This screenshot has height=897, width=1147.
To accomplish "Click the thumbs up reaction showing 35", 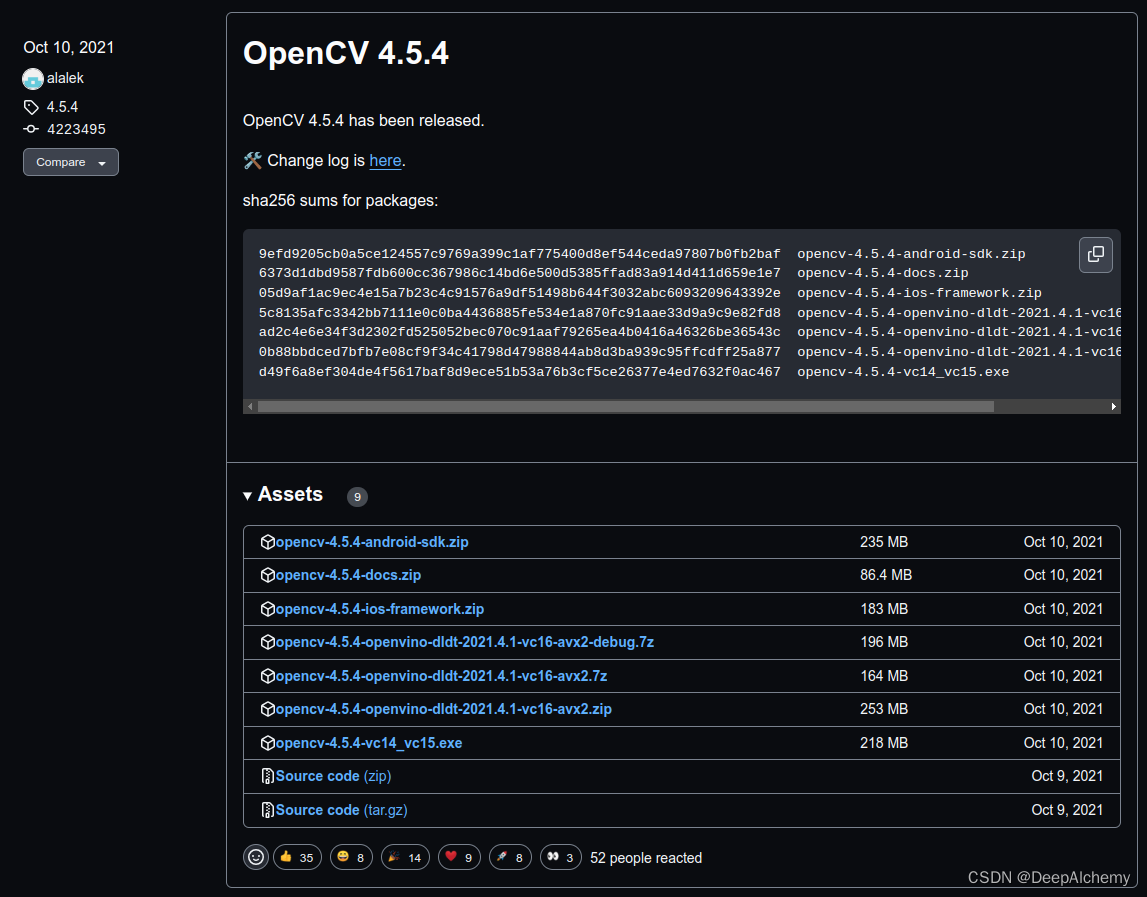I will click(297, 857).
